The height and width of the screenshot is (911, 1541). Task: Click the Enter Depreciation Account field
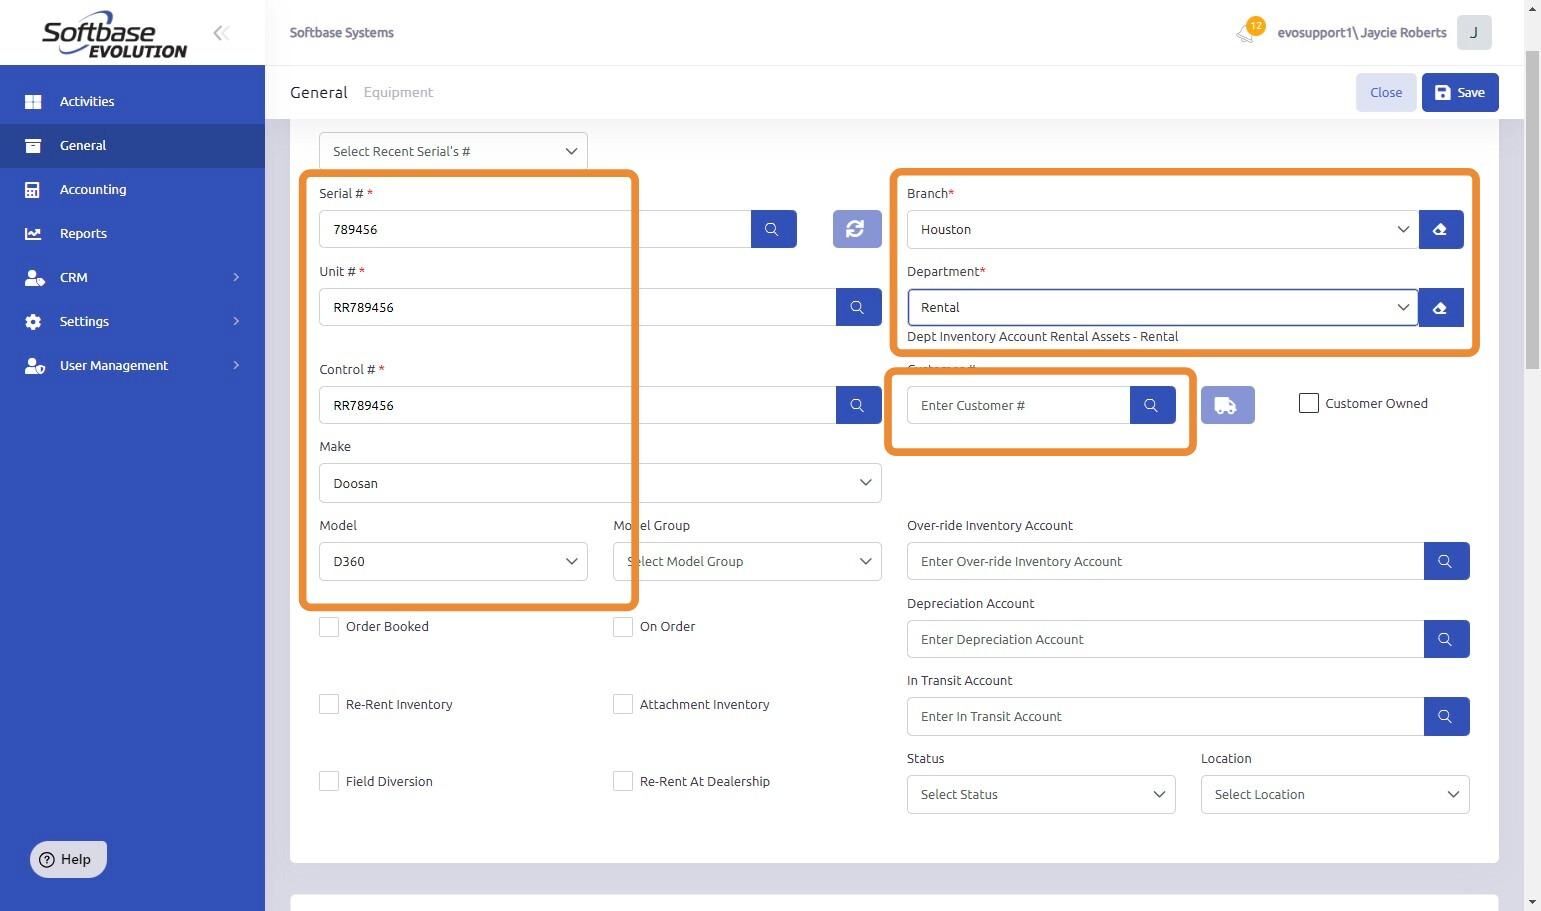[x=1165, y=639]
